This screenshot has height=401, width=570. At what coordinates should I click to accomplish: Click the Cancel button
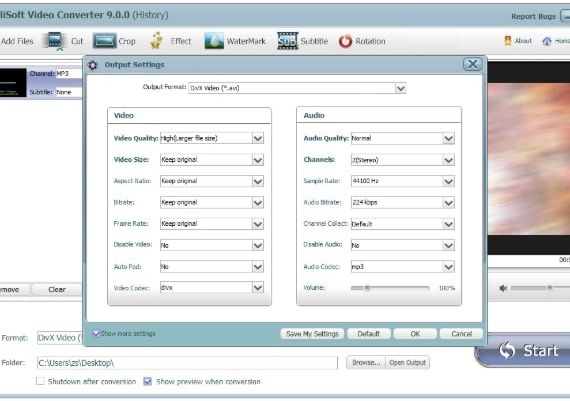click(x=461, y=334)
